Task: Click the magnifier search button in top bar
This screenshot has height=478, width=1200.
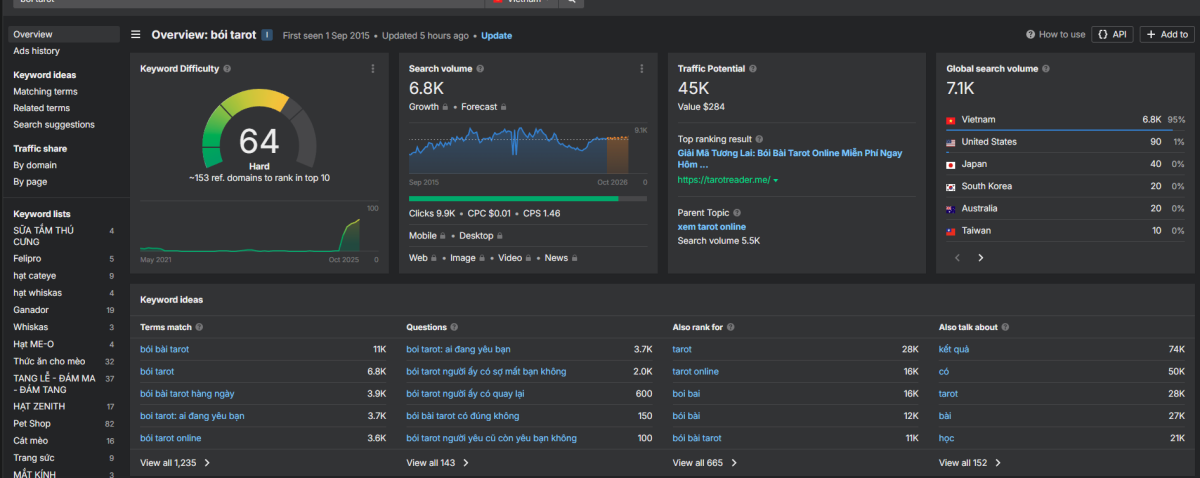Action: (571, 2)
